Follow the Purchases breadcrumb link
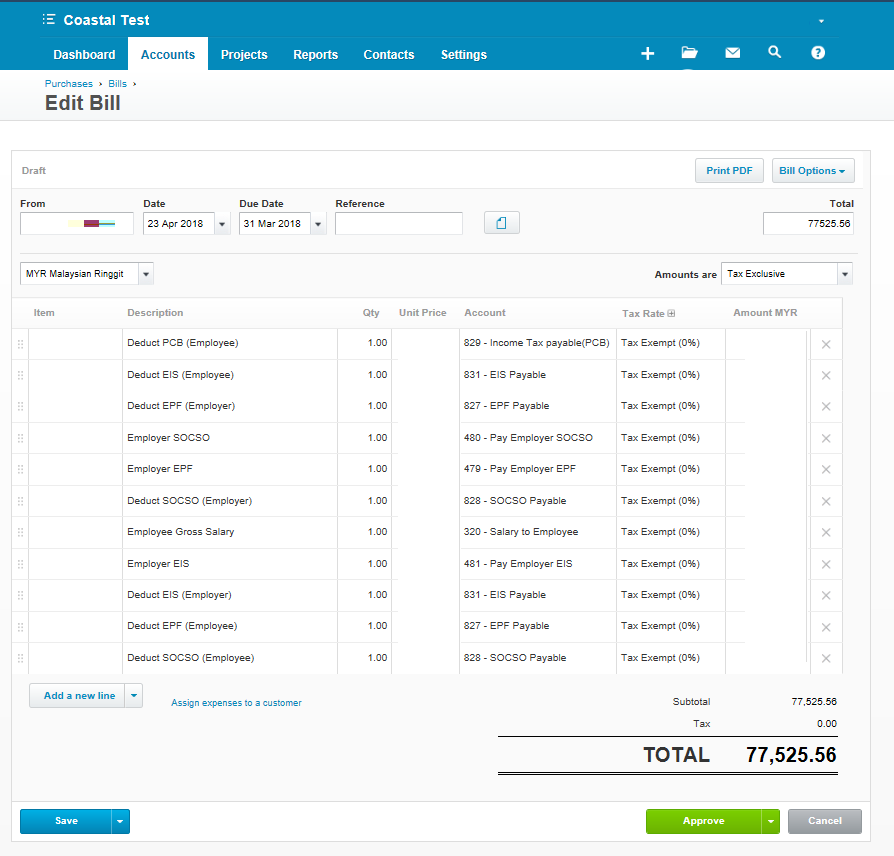Screen dimensions: 894x856 coord(68,84)
